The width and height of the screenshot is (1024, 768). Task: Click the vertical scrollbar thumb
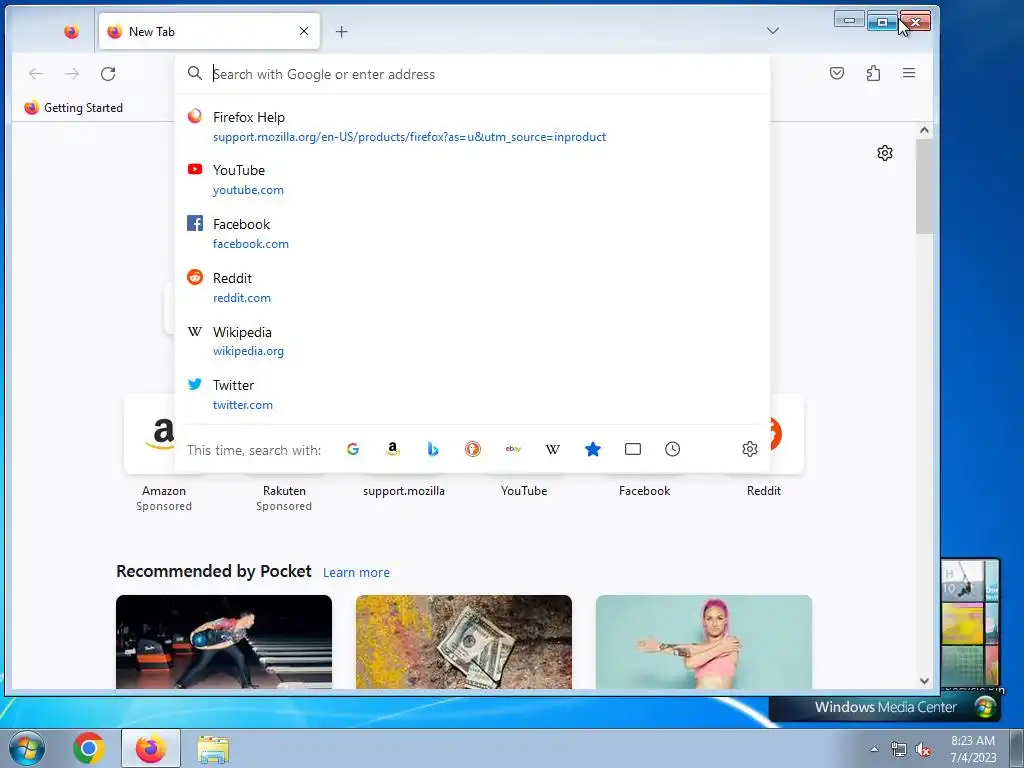tap(924, 186)
